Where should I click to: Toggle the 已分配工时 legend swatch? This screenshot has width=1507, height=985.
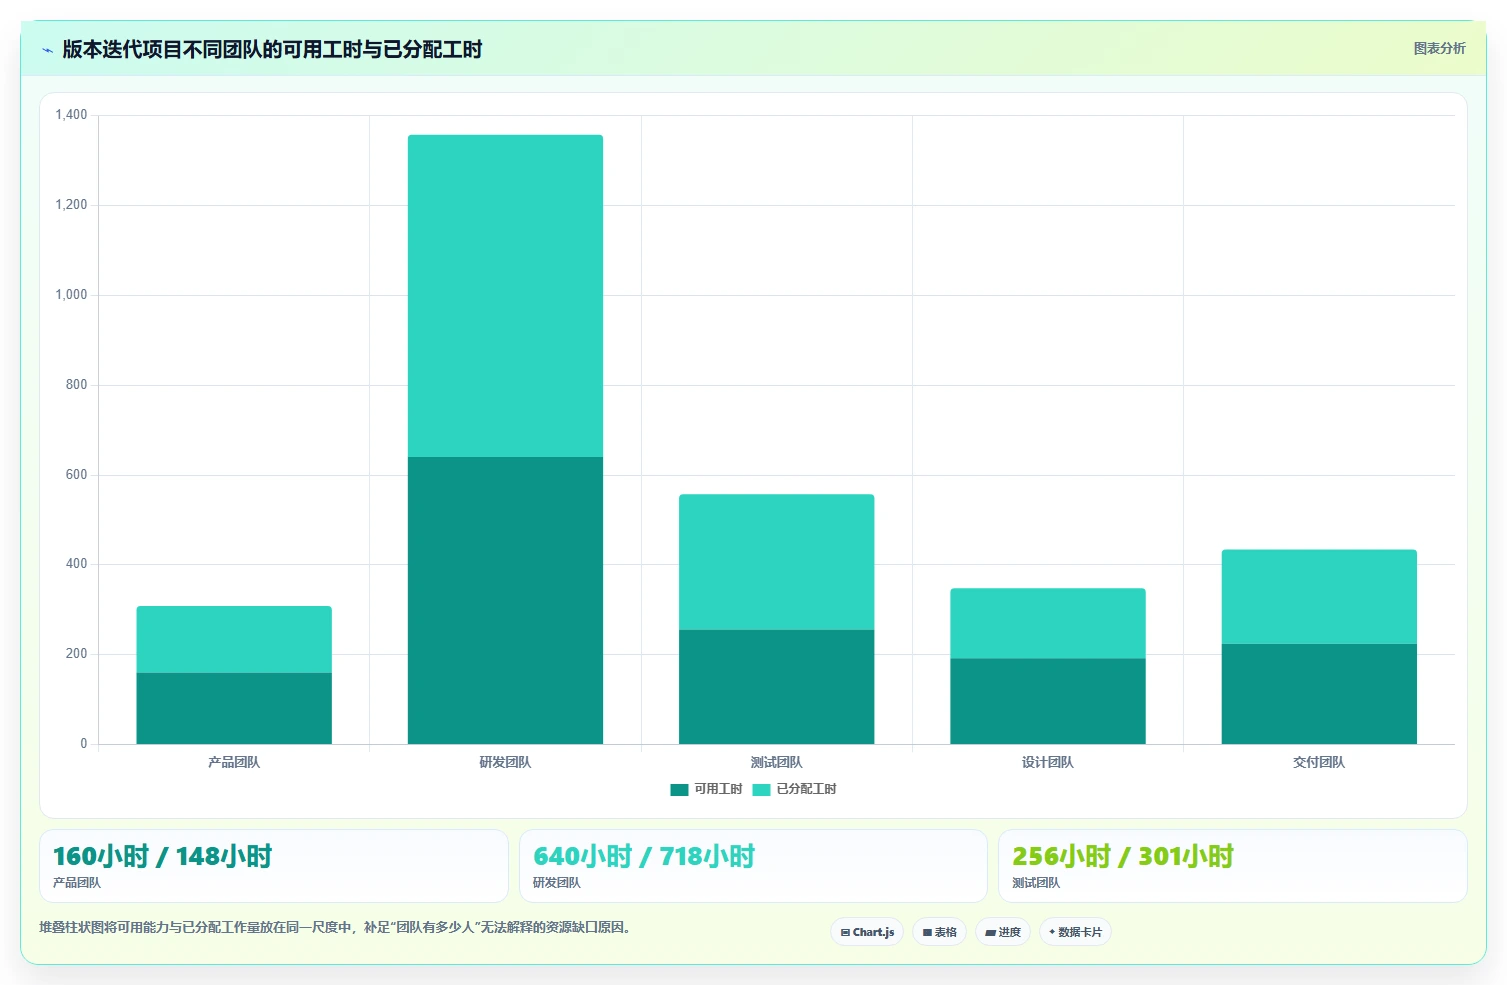(x=761, y=790)
